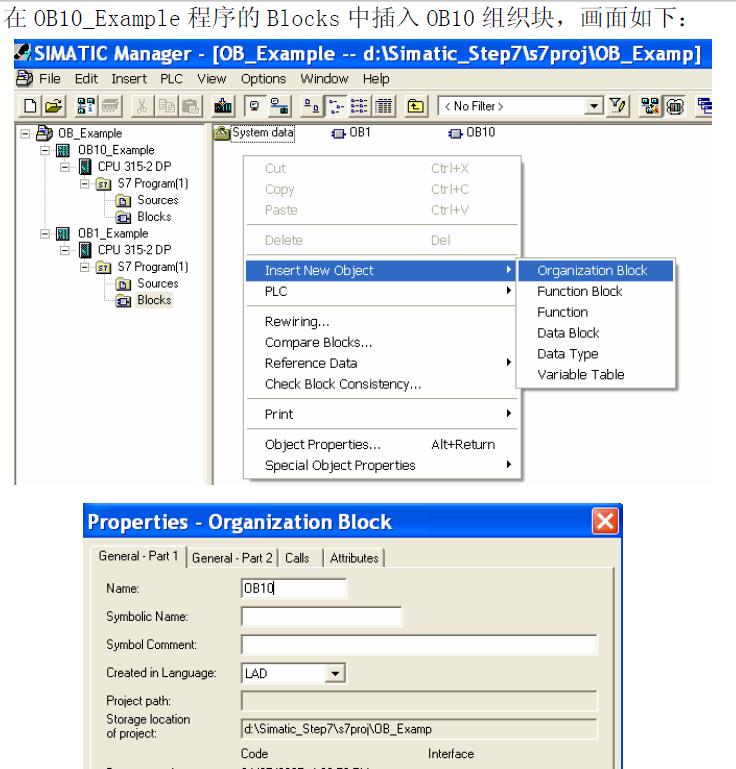Click the Offline view toolbar icon
This screenshot has width=736, height=769.
point(254,106)
